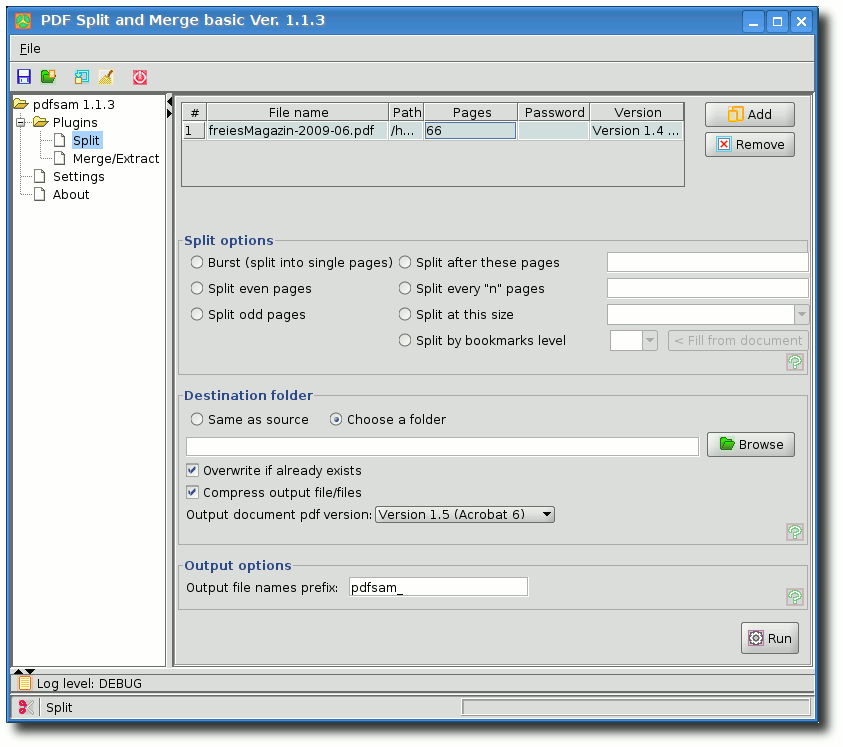Viewport: 843px width, 747px height.
Task: Click the log panel notepad icon
Action: [x=25, y=683]
